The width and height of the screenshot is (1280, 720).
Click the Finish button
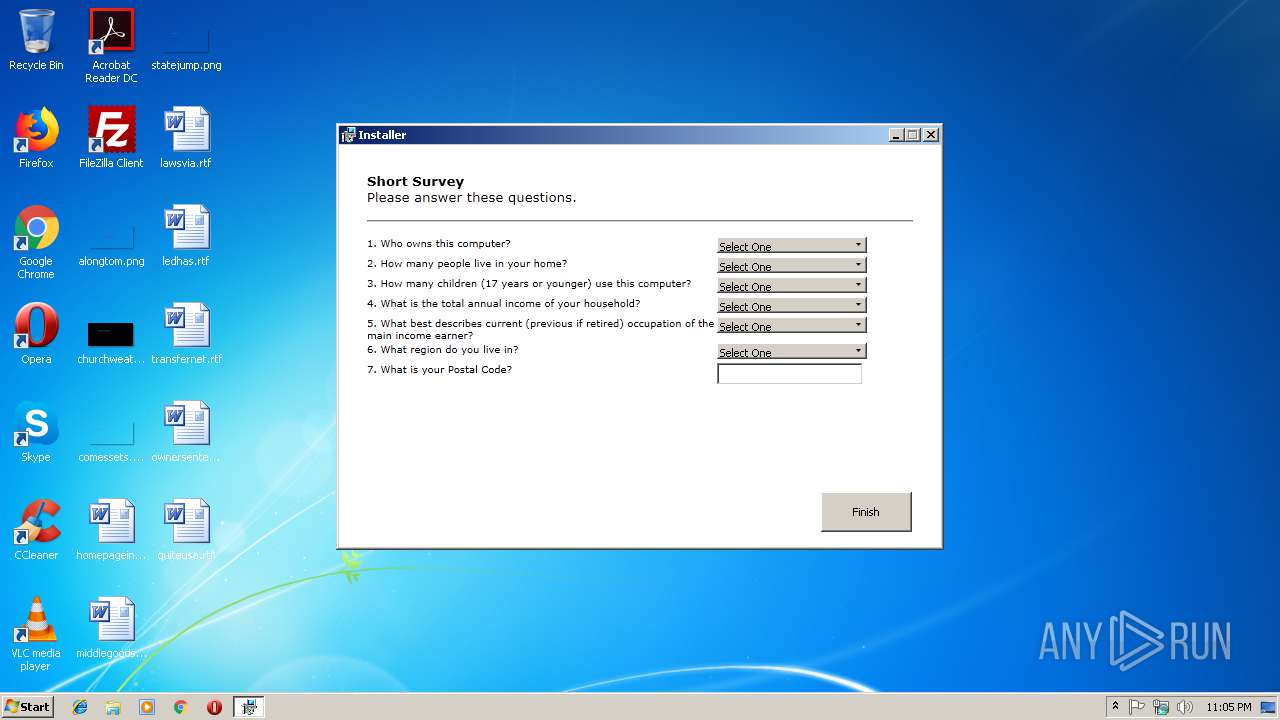click(x=866, y=512)
